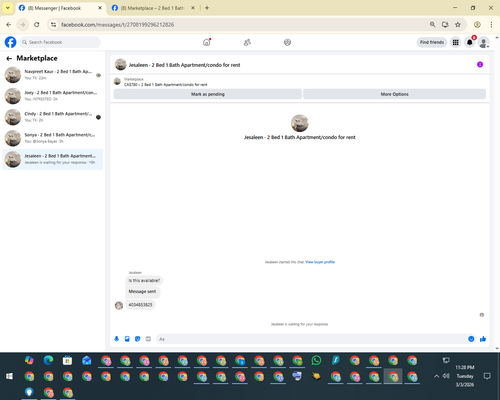The width and height of the screenshot is (500, 400).
Task: Show hidden system tray icons
Action: (x=436, y=376)
